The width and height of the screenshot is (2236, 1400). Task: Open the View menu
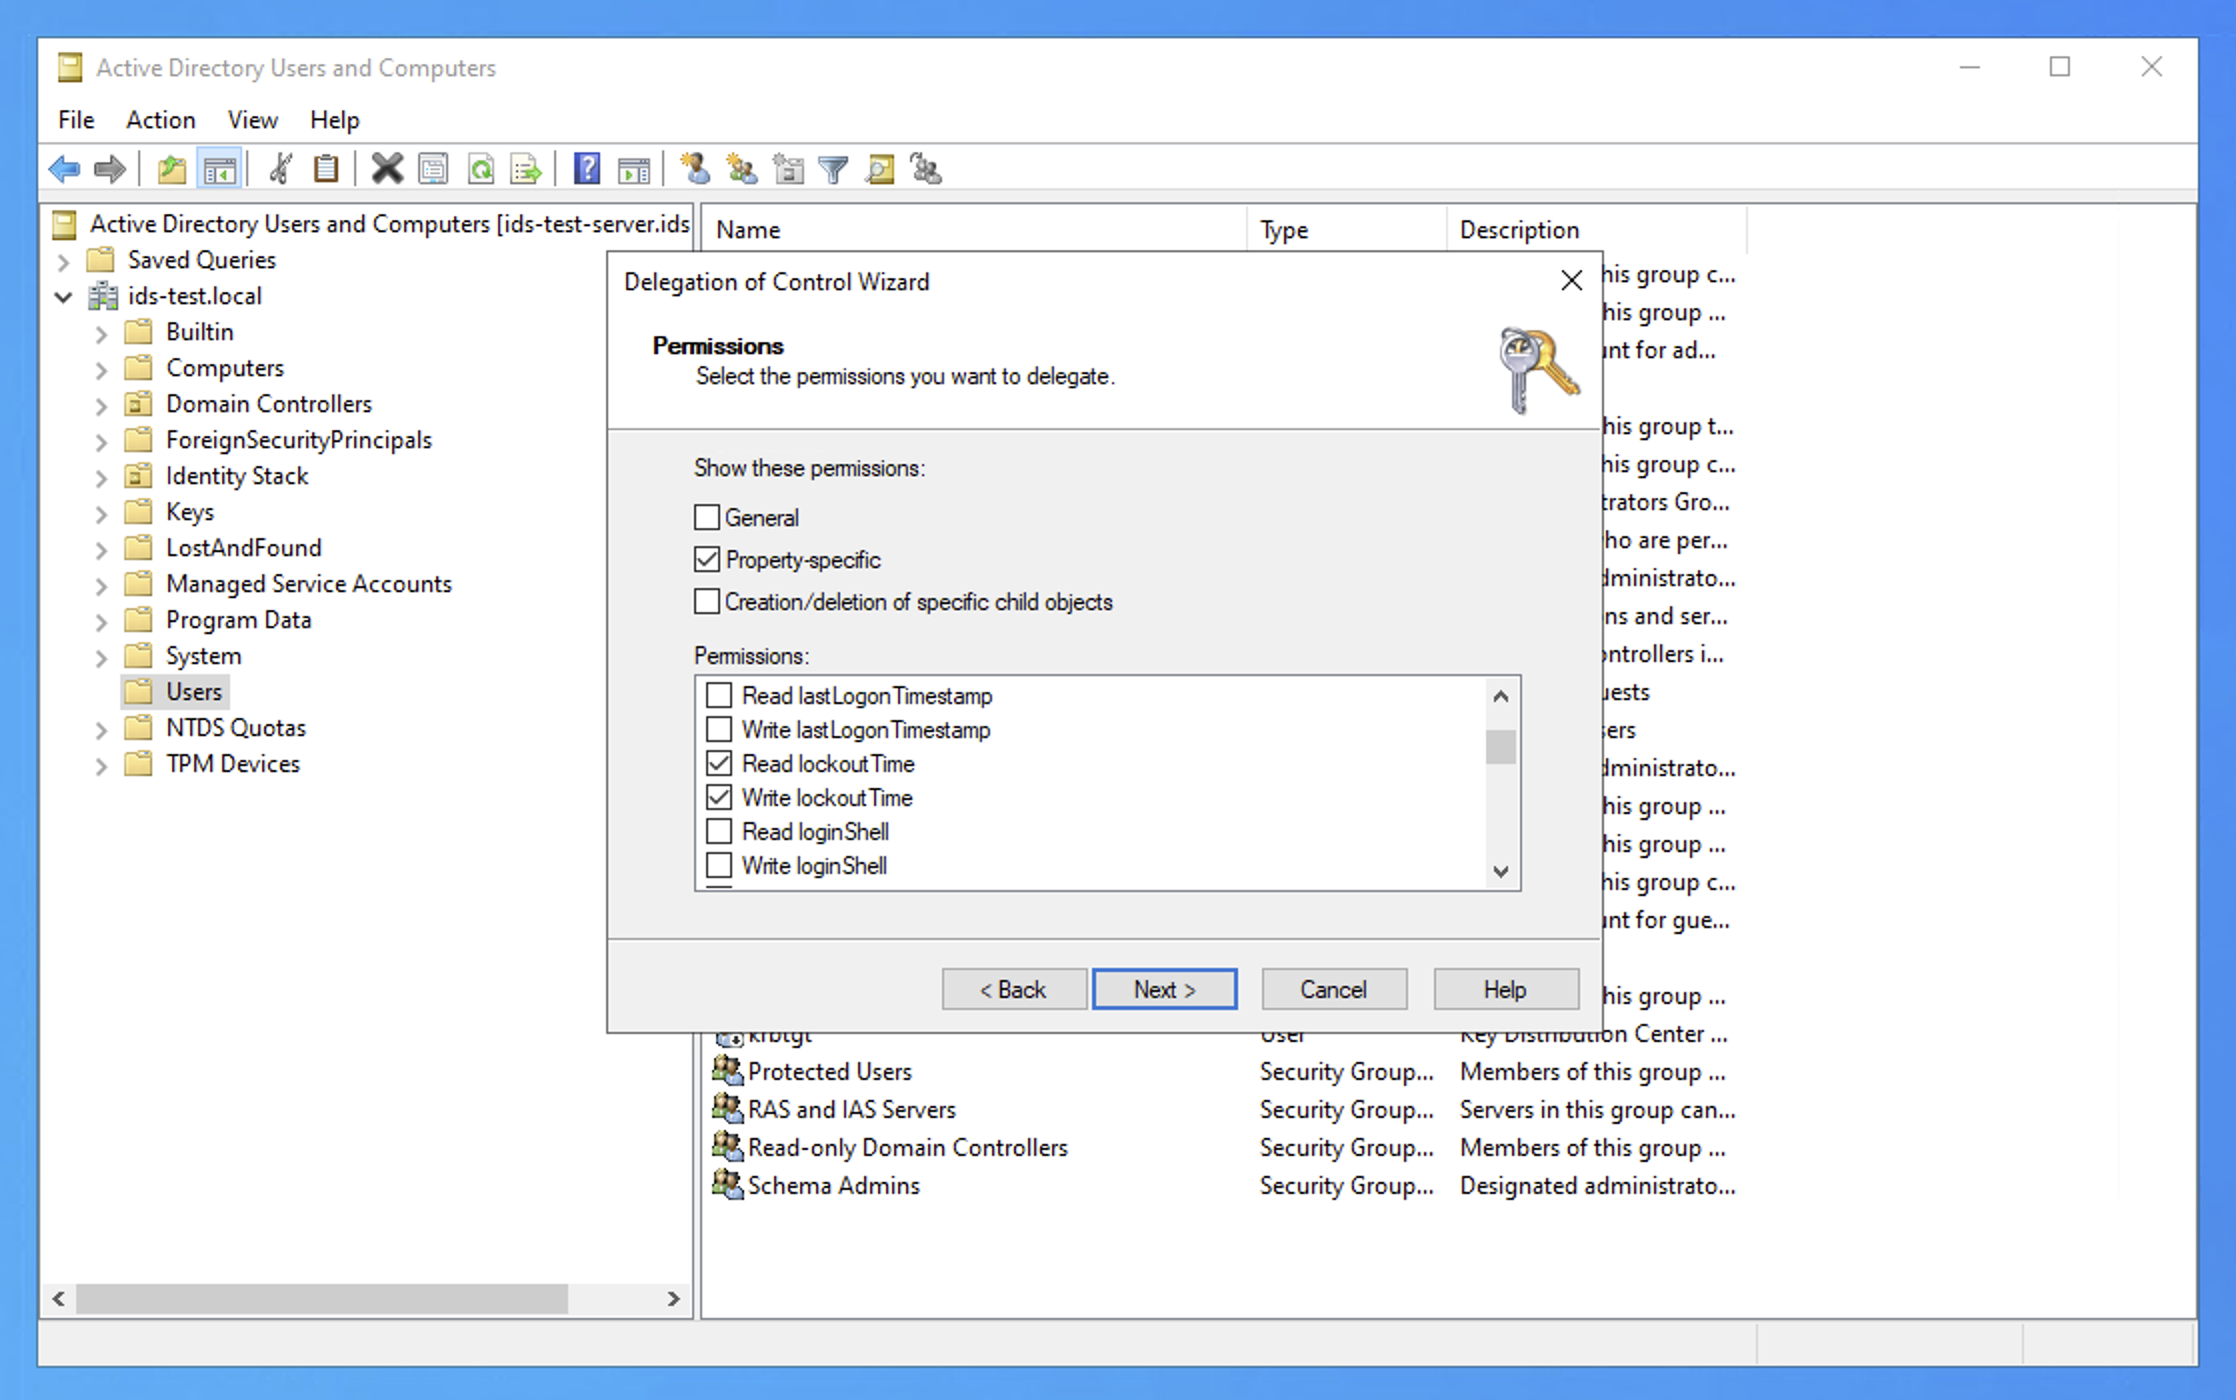(x=252, y=120)
